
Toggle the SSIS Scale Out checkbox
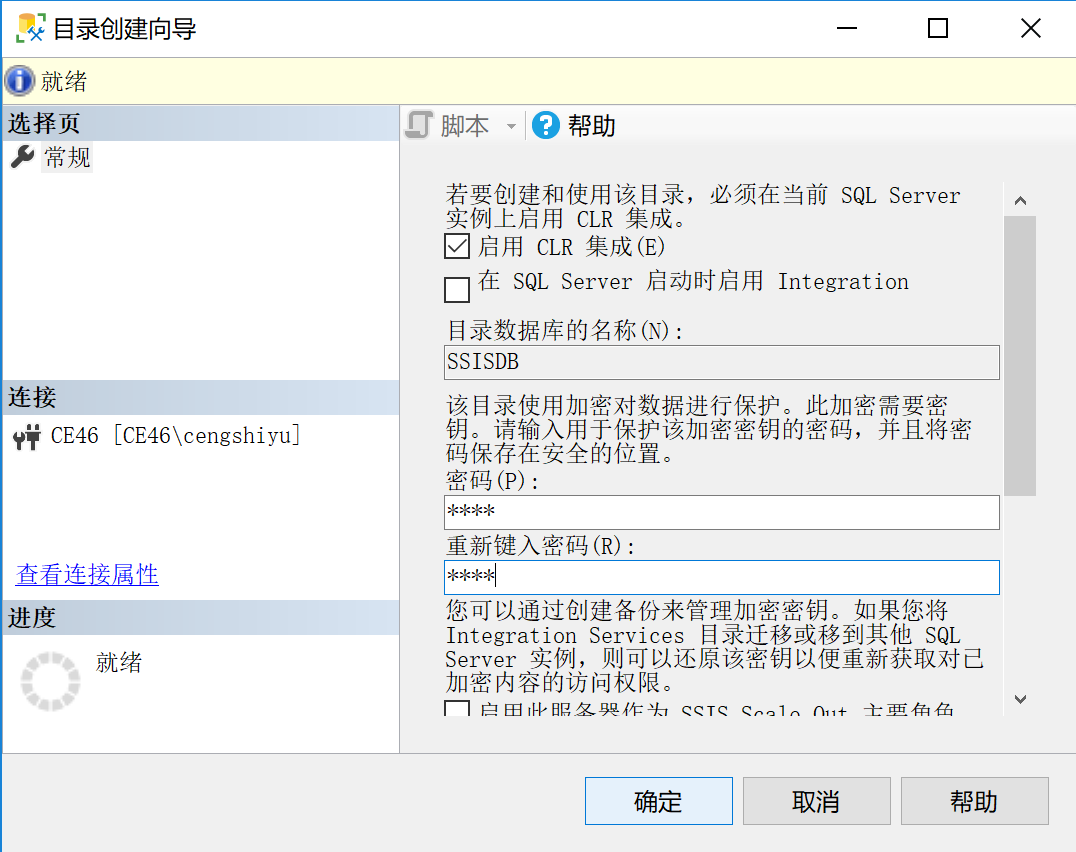pyautogui.click(x=457, y=709)
